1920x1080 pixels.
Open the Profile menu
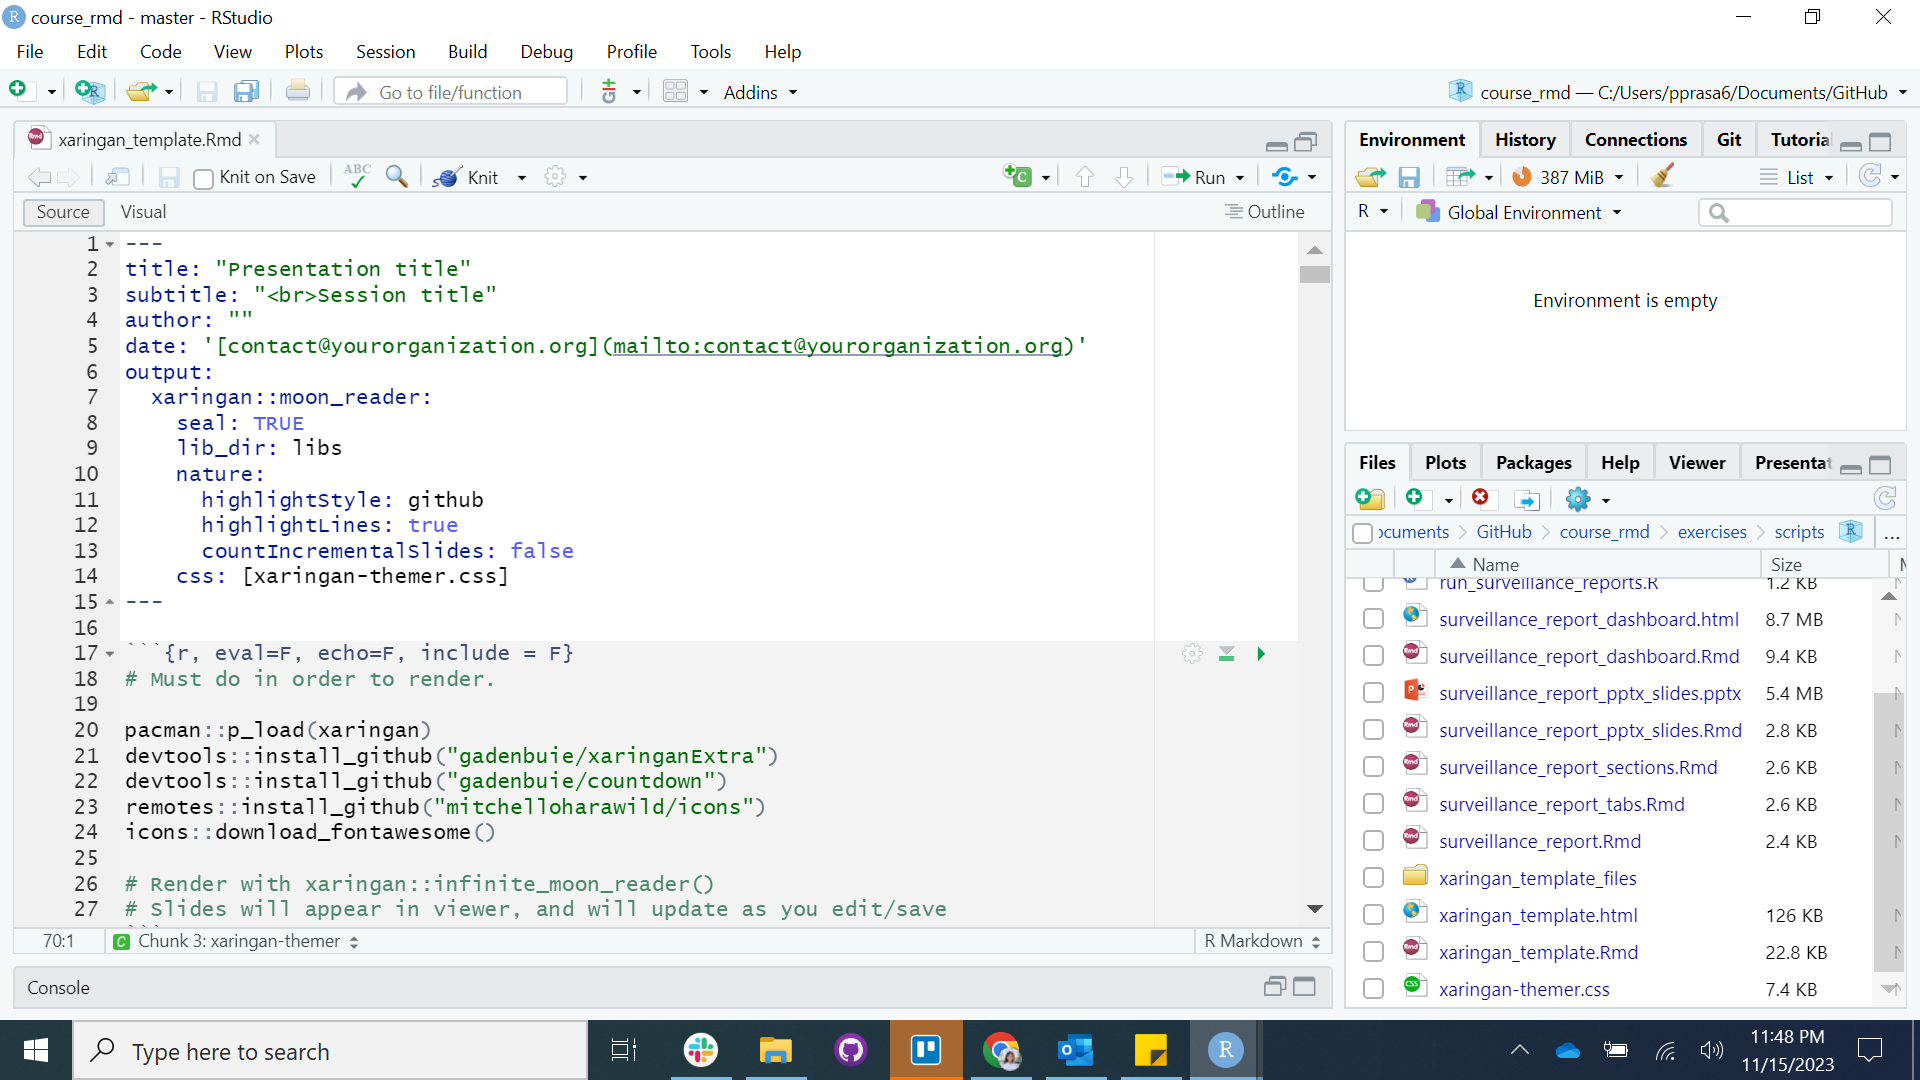point(631,51)
